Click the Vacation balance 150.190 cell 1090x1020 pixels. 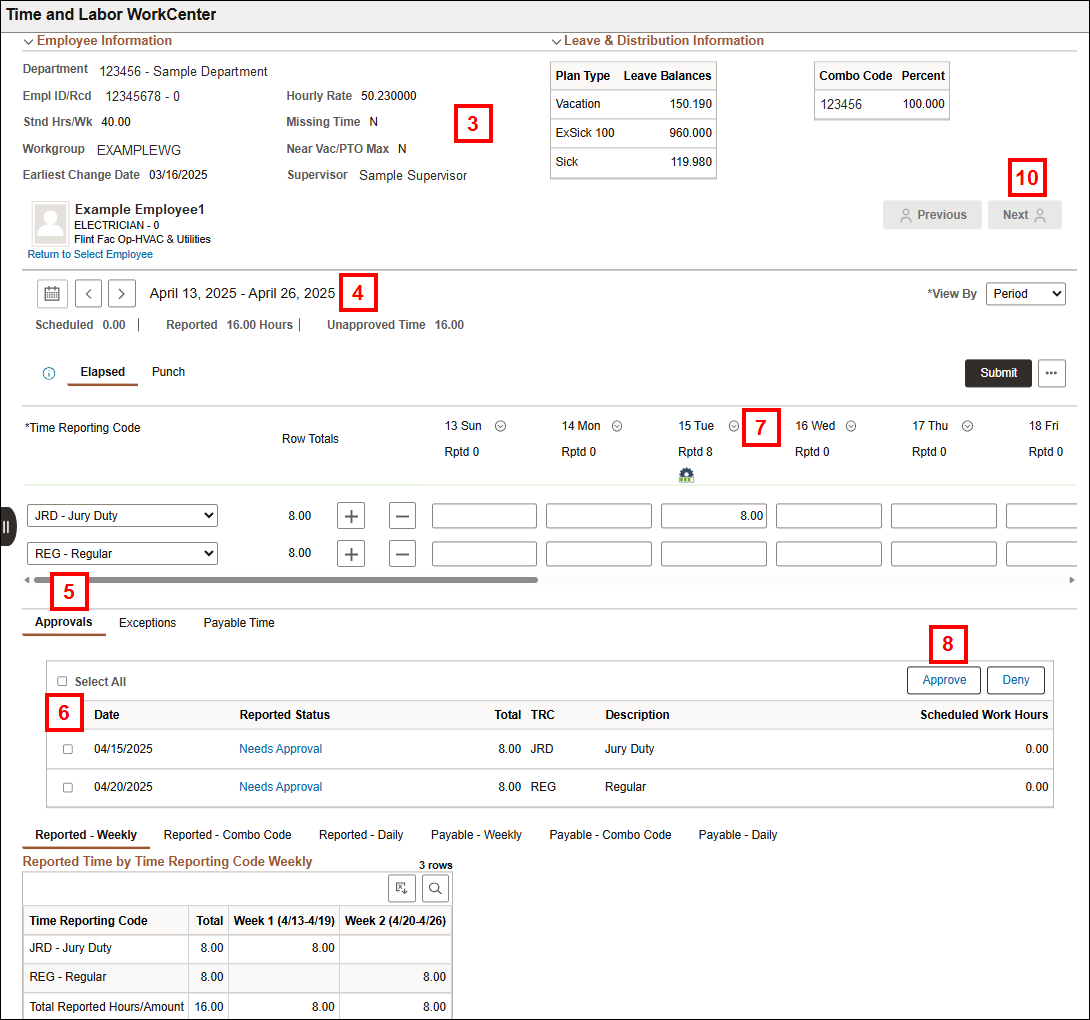click(x=690, y=104)
